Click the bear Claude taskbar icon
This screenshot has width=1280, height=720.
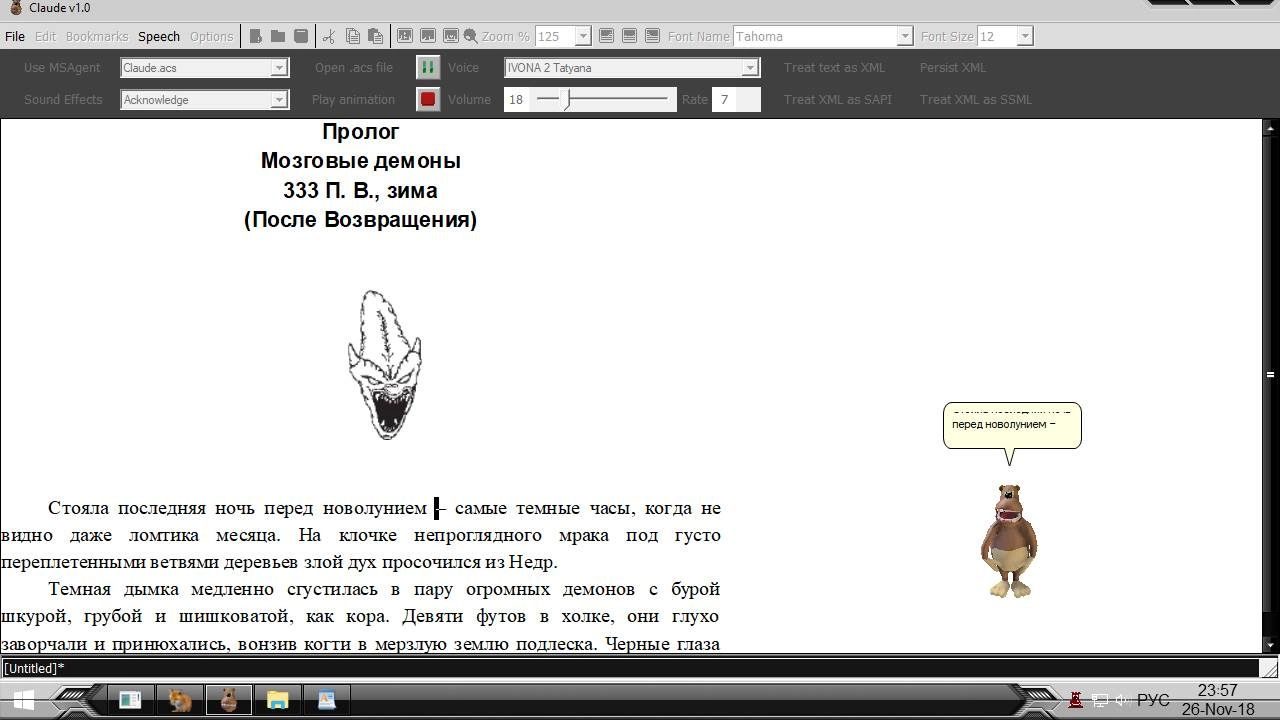[229, 700]
